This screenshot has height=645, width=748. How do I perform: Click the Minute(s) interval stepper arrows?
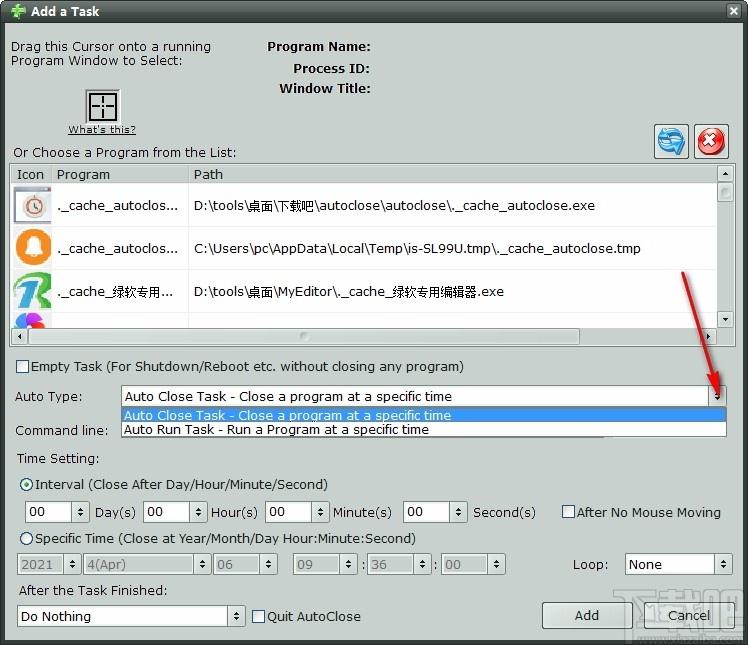(x=320, y=512)
